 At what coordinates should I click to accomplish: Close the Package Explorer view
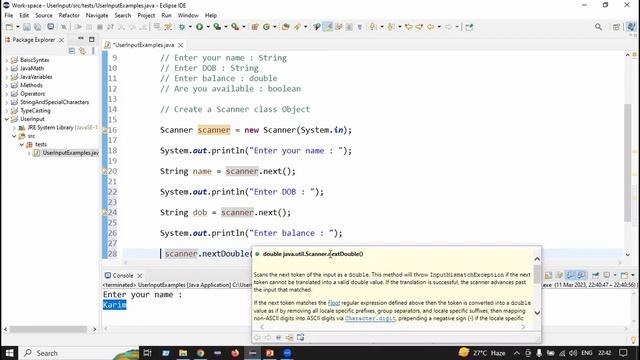click(61, 40)
